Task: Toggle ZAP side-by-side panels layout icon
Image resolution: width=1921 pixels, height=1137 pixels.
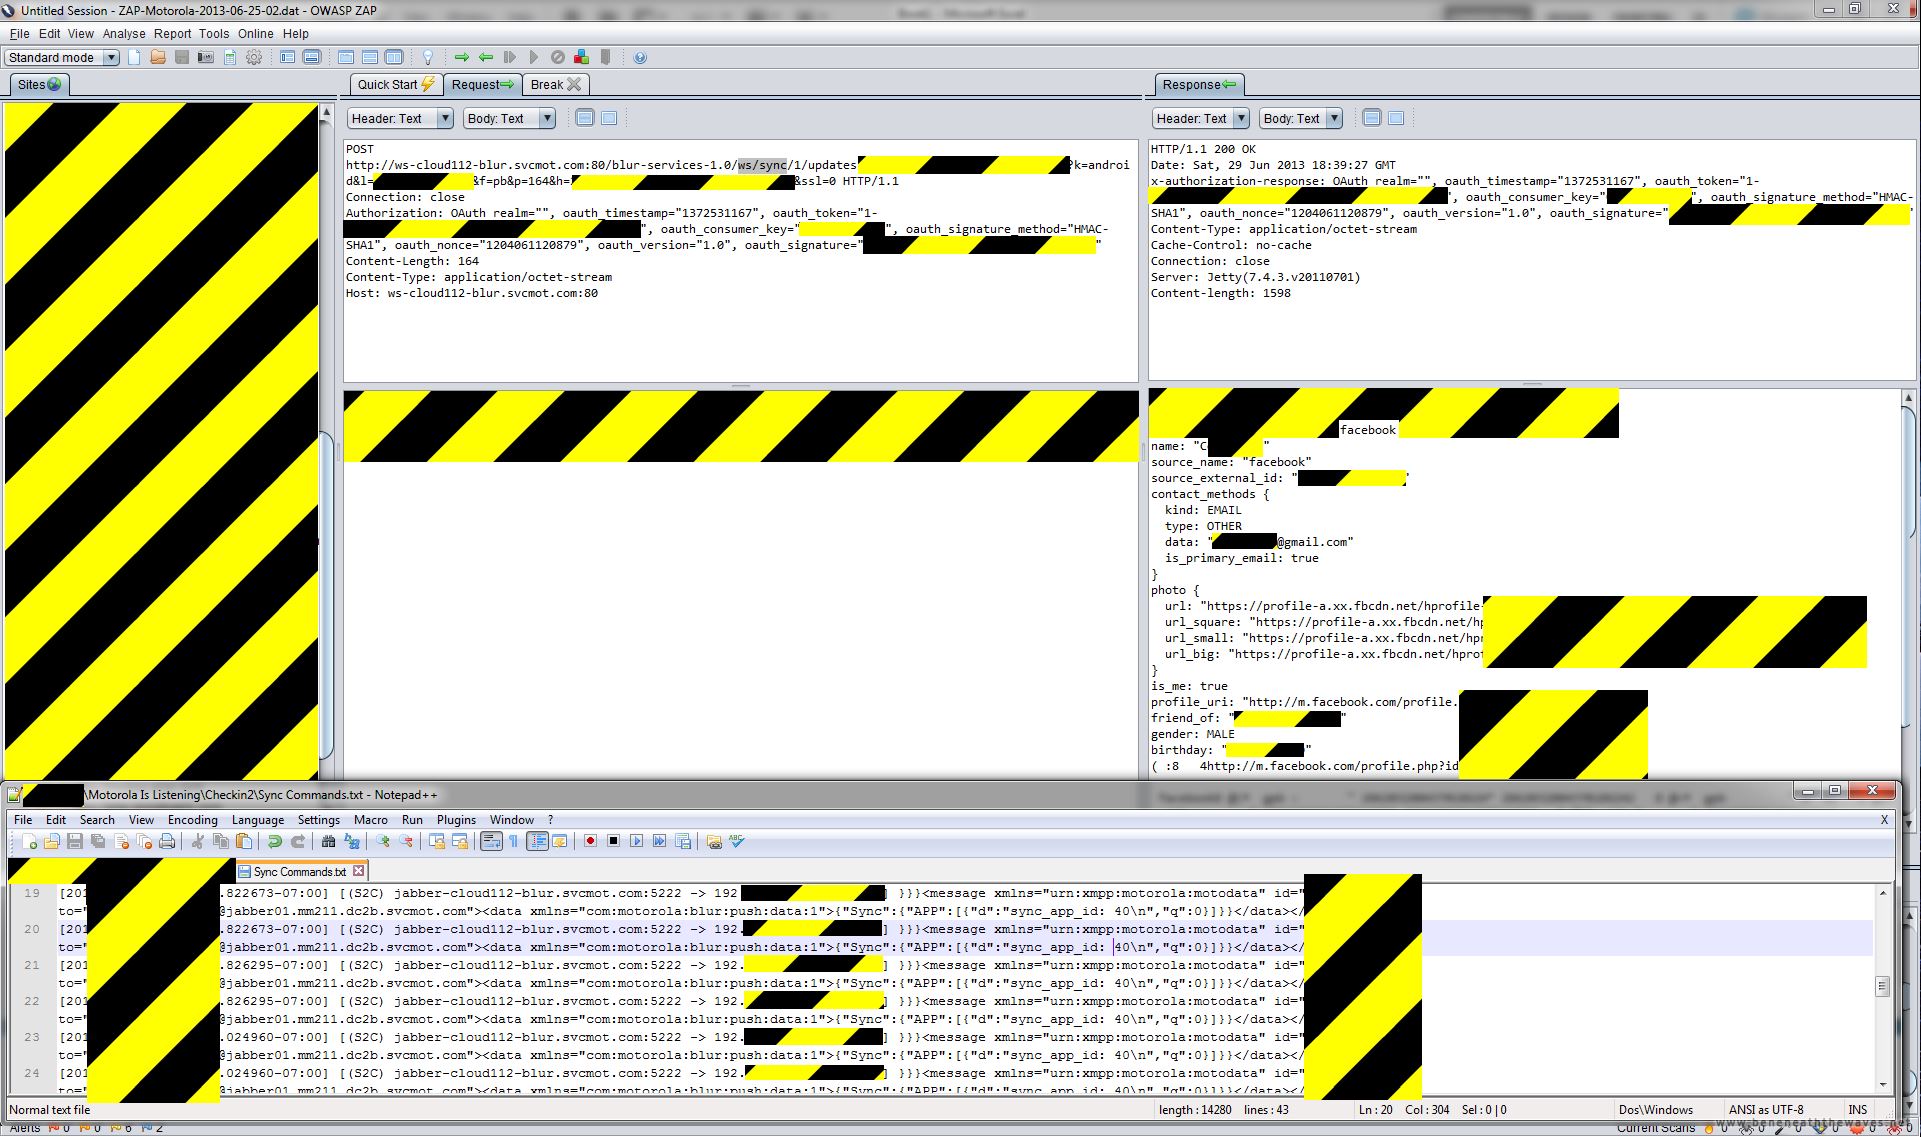Action: (x=394, y=58)
